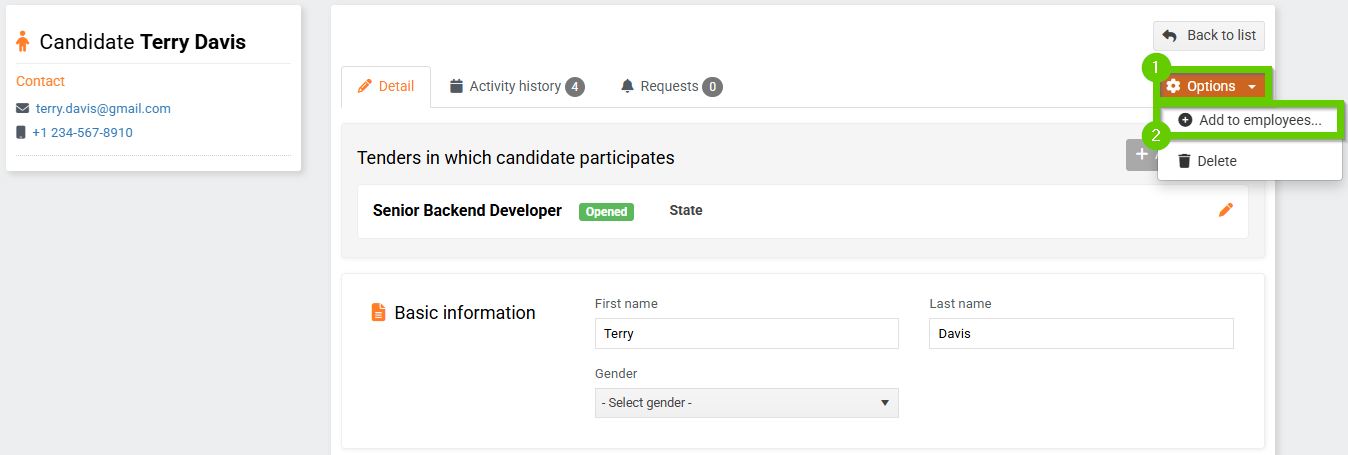1348x455 pixels.
Task: Click the envelope icon beside the email
Action: pos(23,108)
